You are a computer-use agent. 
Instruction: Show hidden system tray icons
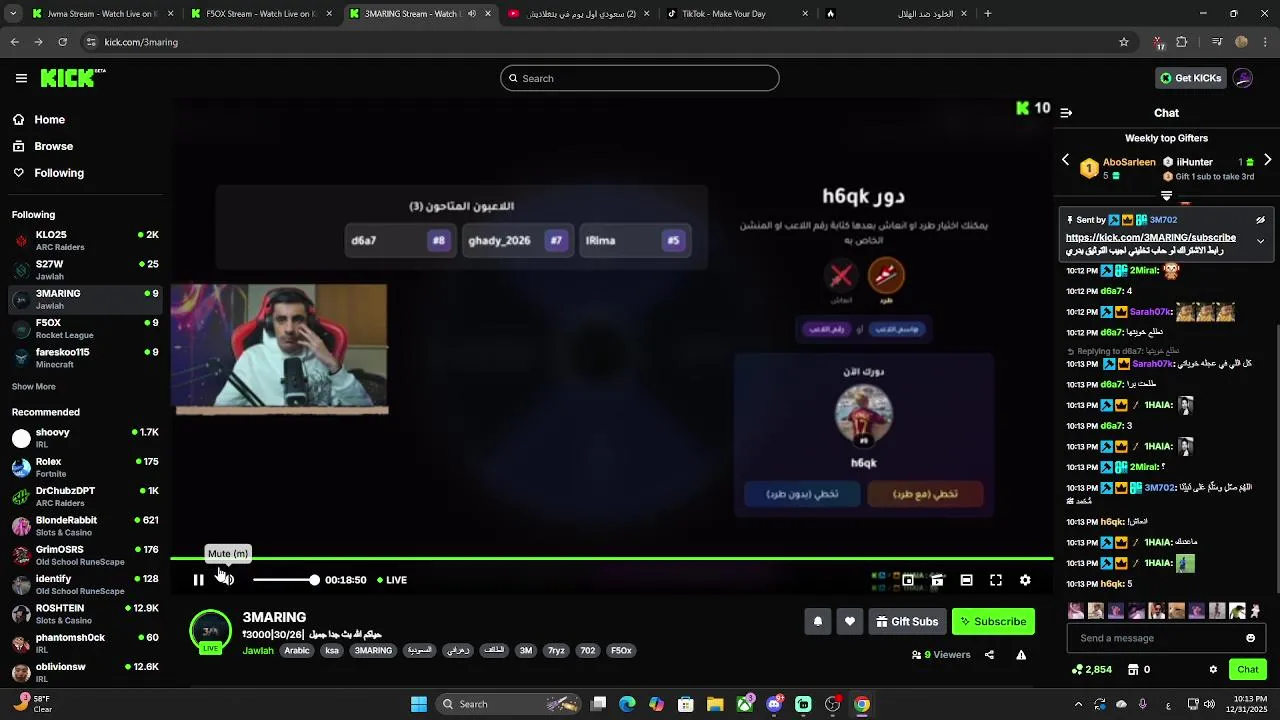[x=1078, y=704]
